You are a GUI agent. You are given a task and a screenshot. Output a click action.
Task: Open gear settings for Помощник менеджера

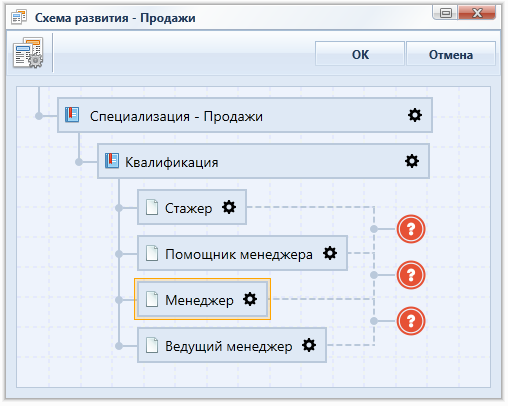click(x=330, y=253)
